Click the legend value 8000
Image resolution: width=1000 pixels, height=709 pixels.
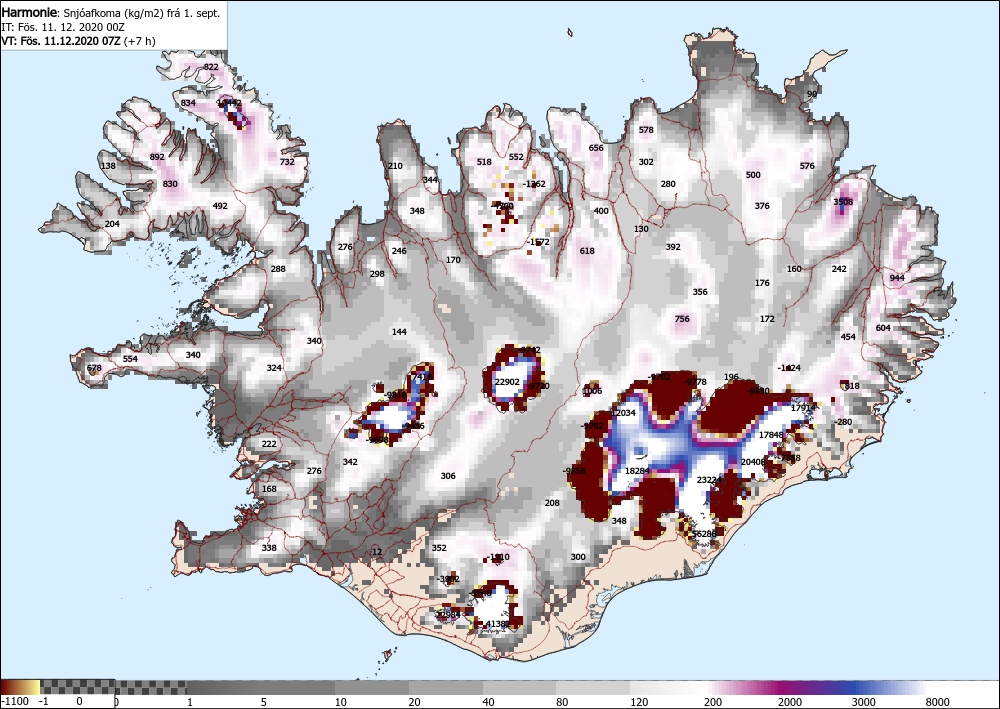(938, 702)
